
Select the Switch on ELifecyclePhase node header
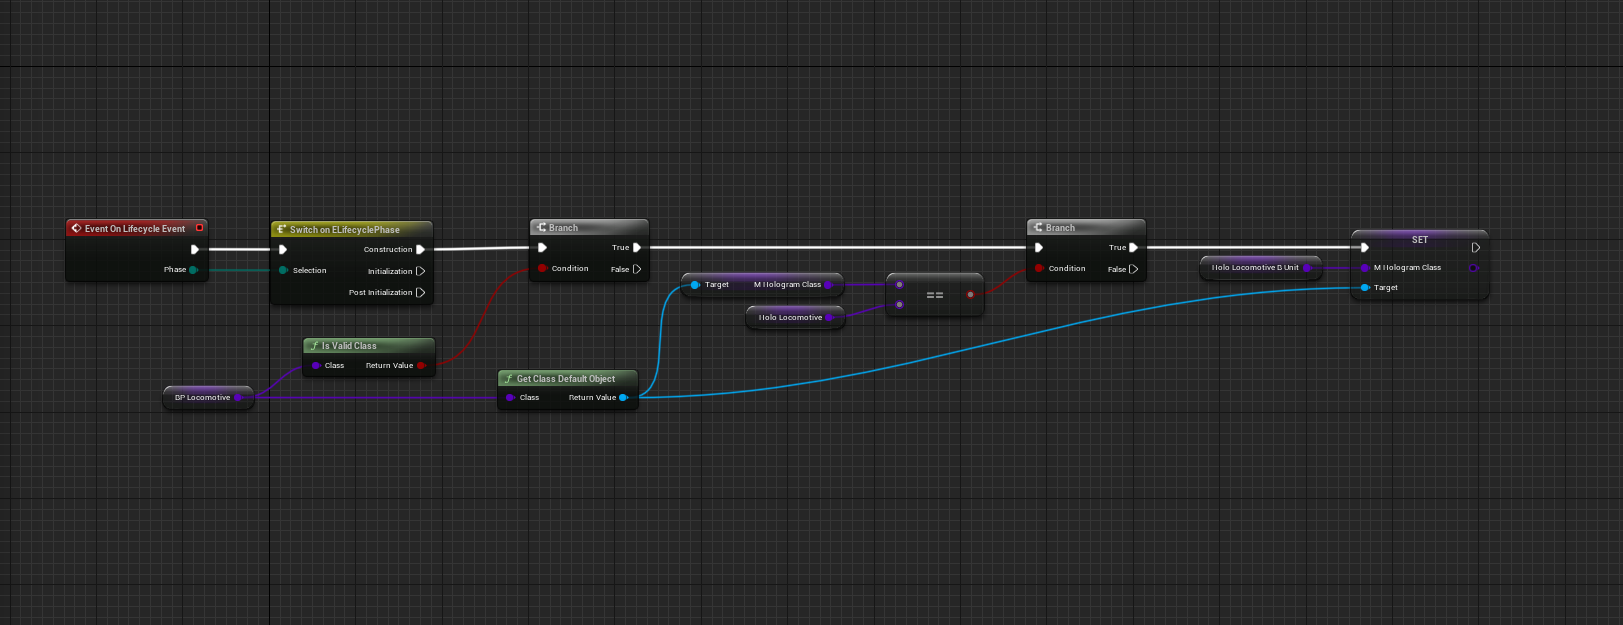point(351,229)
